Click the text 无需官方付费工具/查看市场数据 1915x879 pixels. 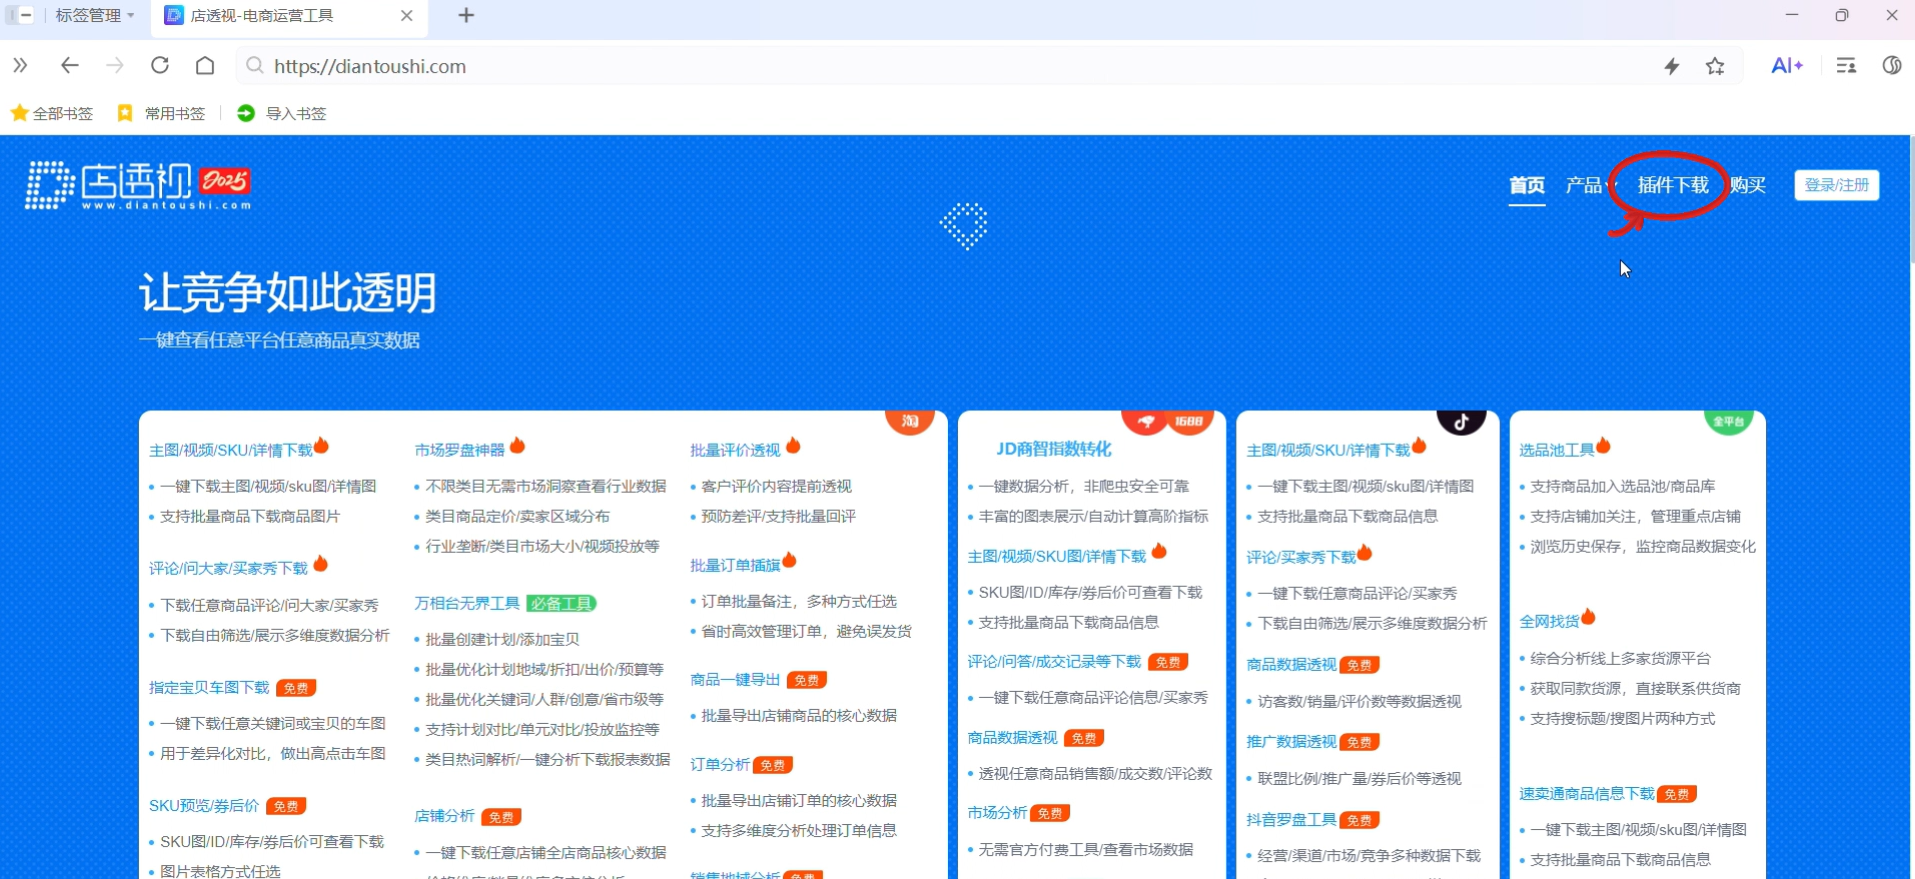pos(1085,849)
